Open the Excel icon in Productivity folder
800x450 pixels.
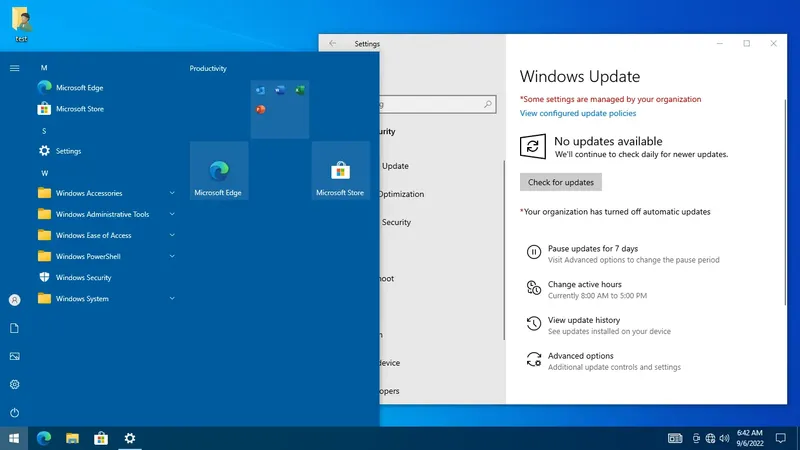[x=300, y=90]
